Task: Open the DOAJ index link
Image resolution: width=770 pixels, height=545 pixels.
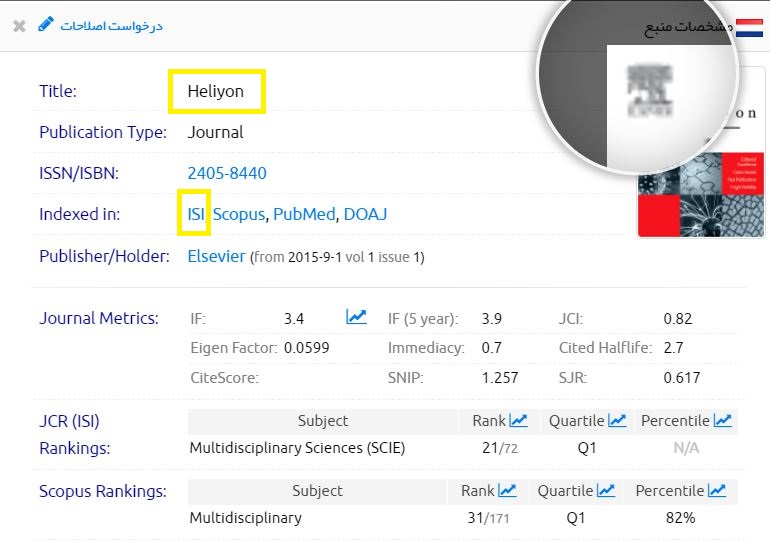Action: pos(365,214)
